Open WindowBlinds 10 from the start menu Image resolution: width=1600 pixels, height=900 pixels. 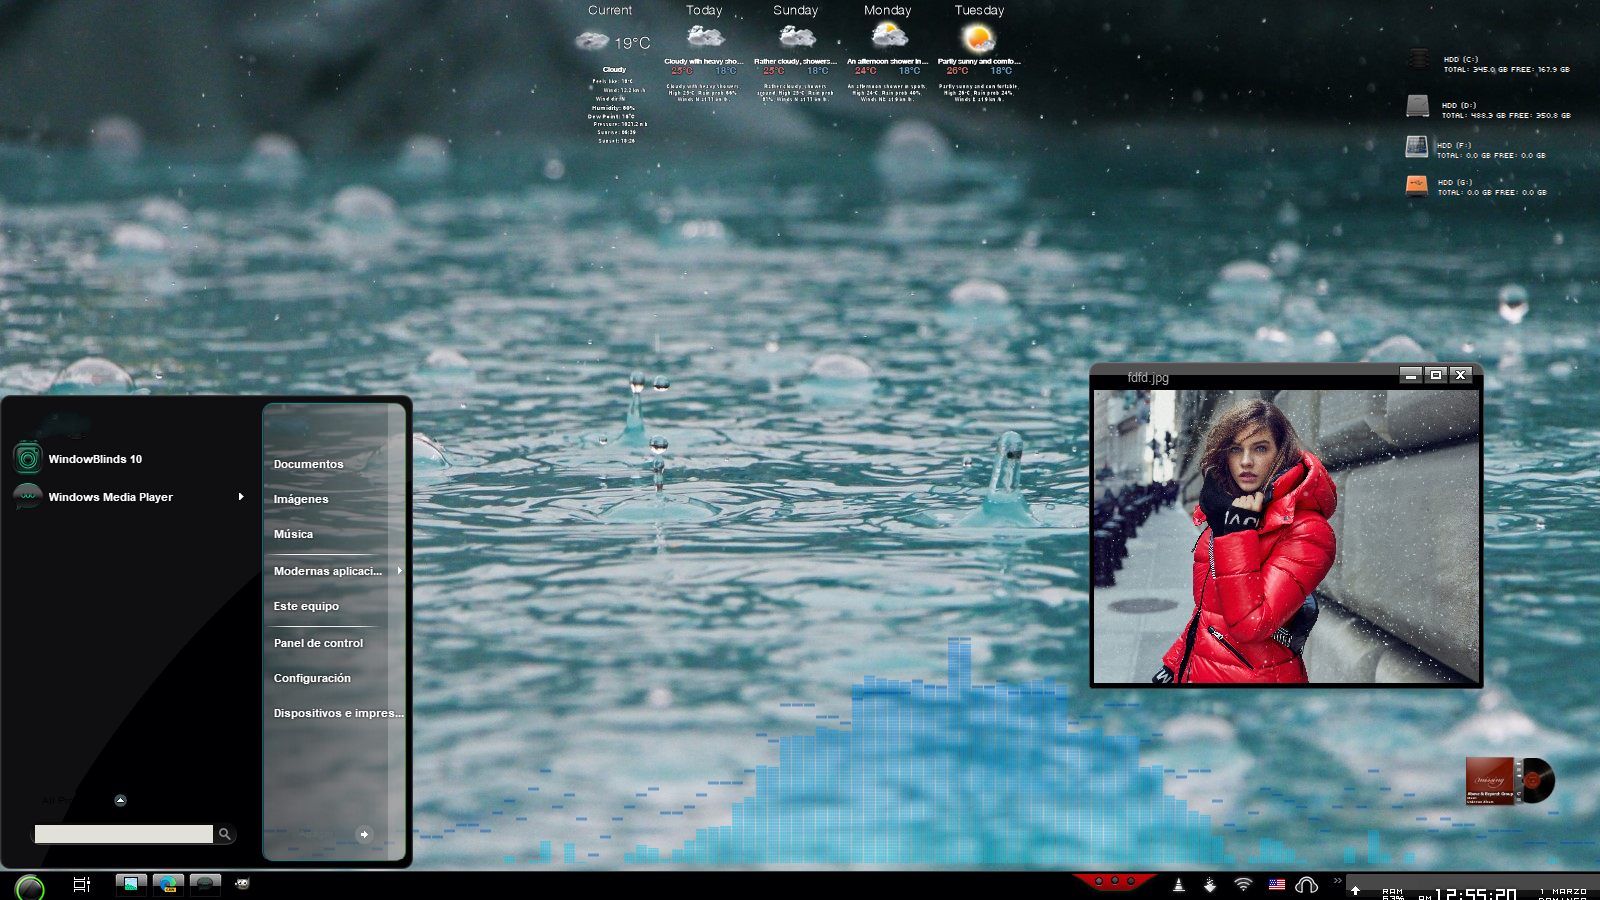tap(95, 459)
